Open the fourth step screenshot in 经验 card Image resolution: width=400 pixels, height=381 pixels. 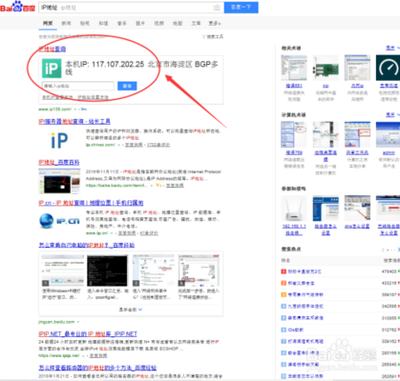[199, 271]
